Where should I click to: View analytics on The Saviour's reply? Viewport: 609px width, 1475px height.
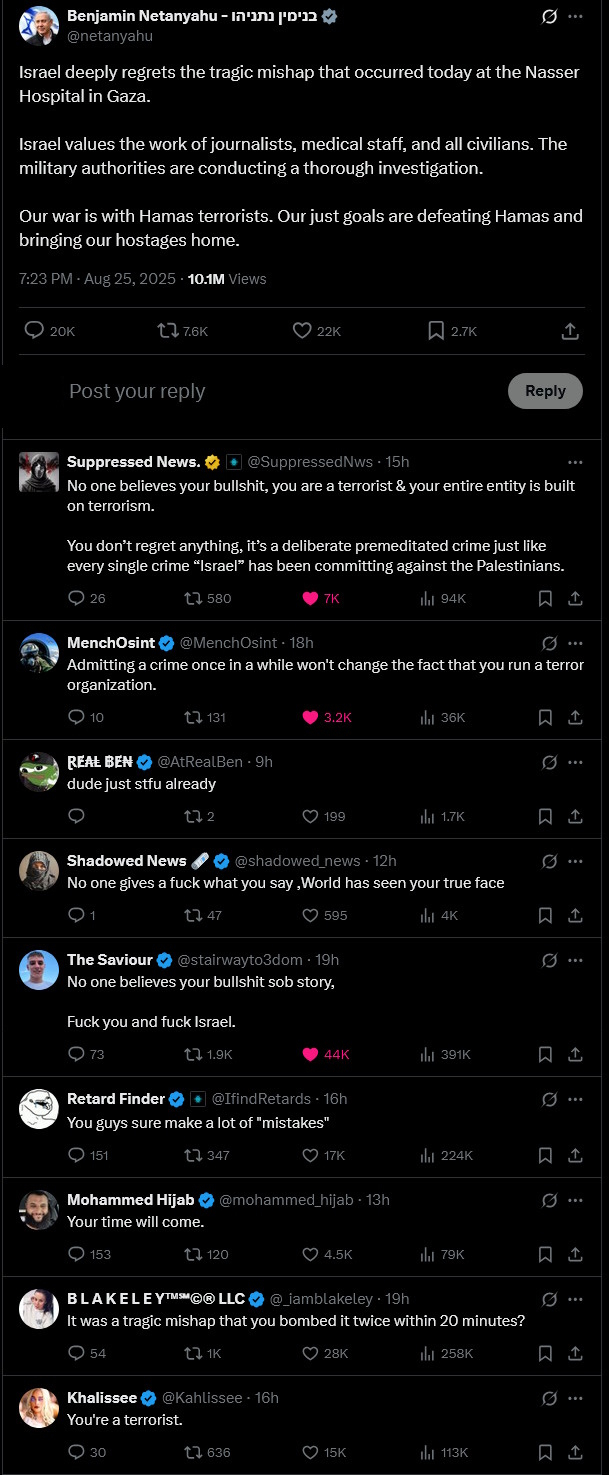coord(427,1054)
